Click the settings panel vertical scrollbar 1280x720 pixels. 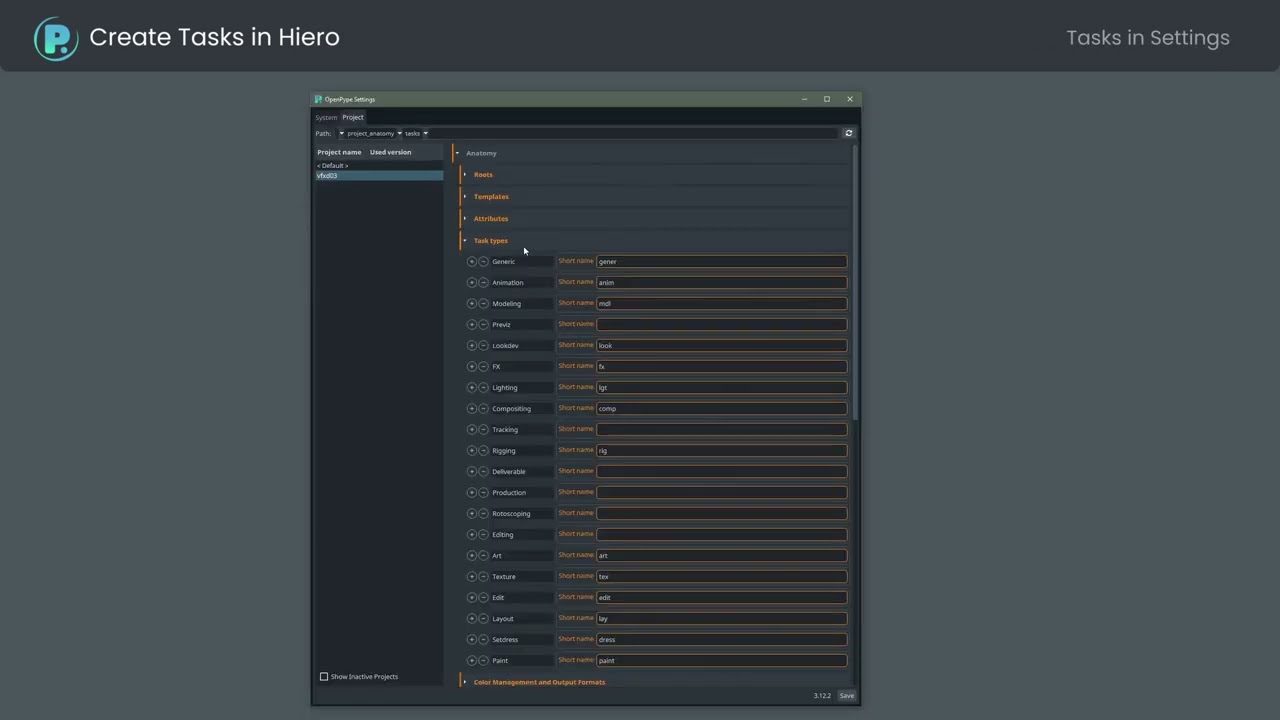(x=855, y=283)
